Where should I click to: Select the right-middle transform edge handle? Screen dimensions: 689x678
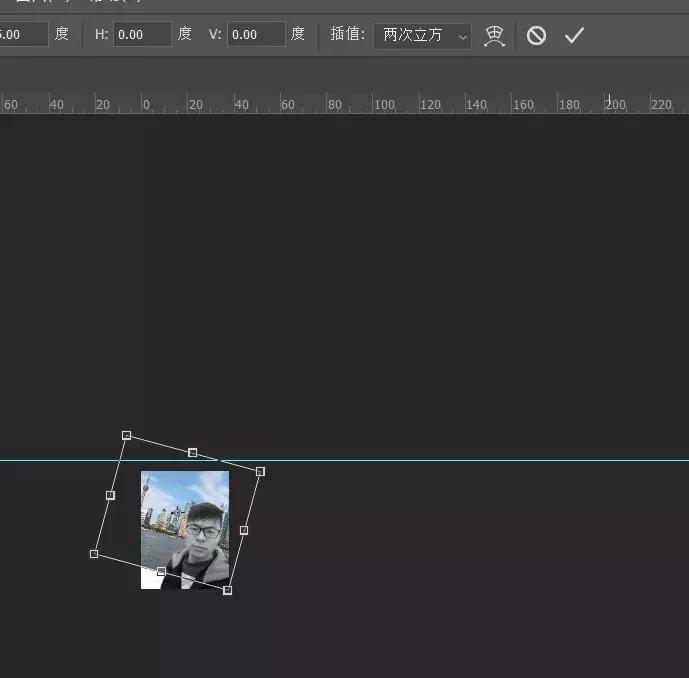click(244, 530)
